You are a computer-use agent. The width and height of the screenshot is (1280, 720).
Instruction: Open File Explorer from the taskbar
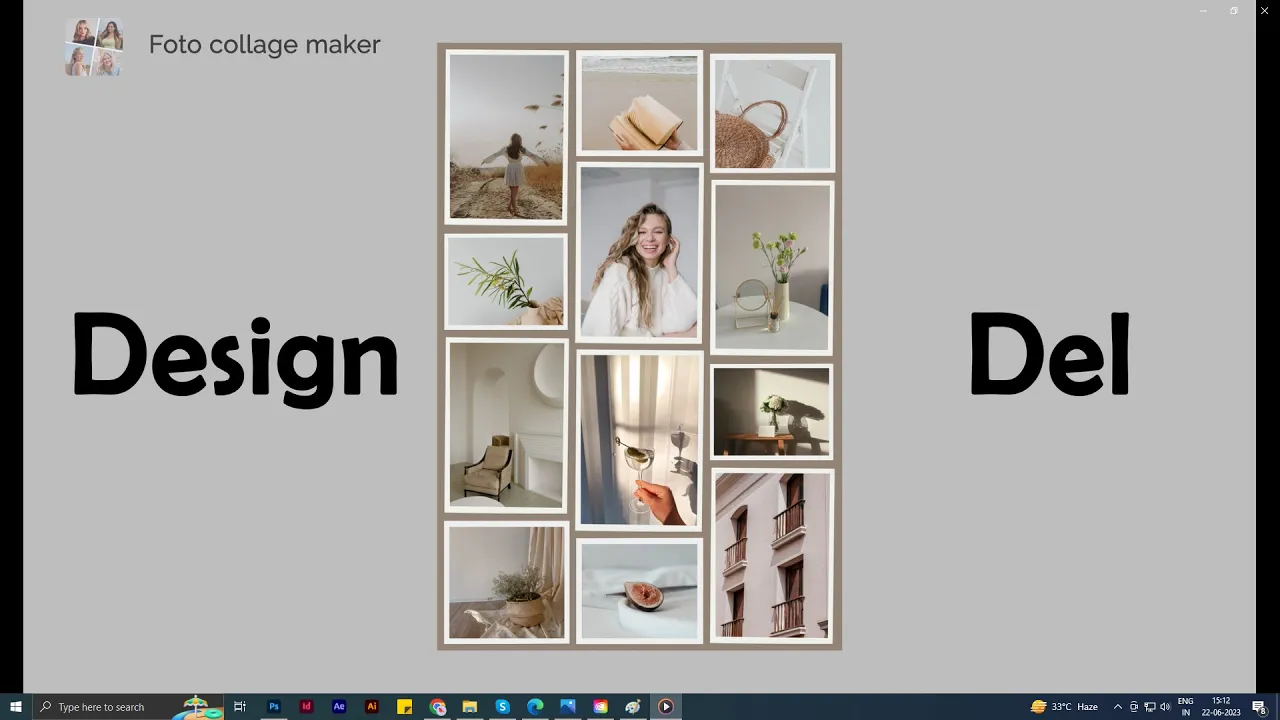470,706
